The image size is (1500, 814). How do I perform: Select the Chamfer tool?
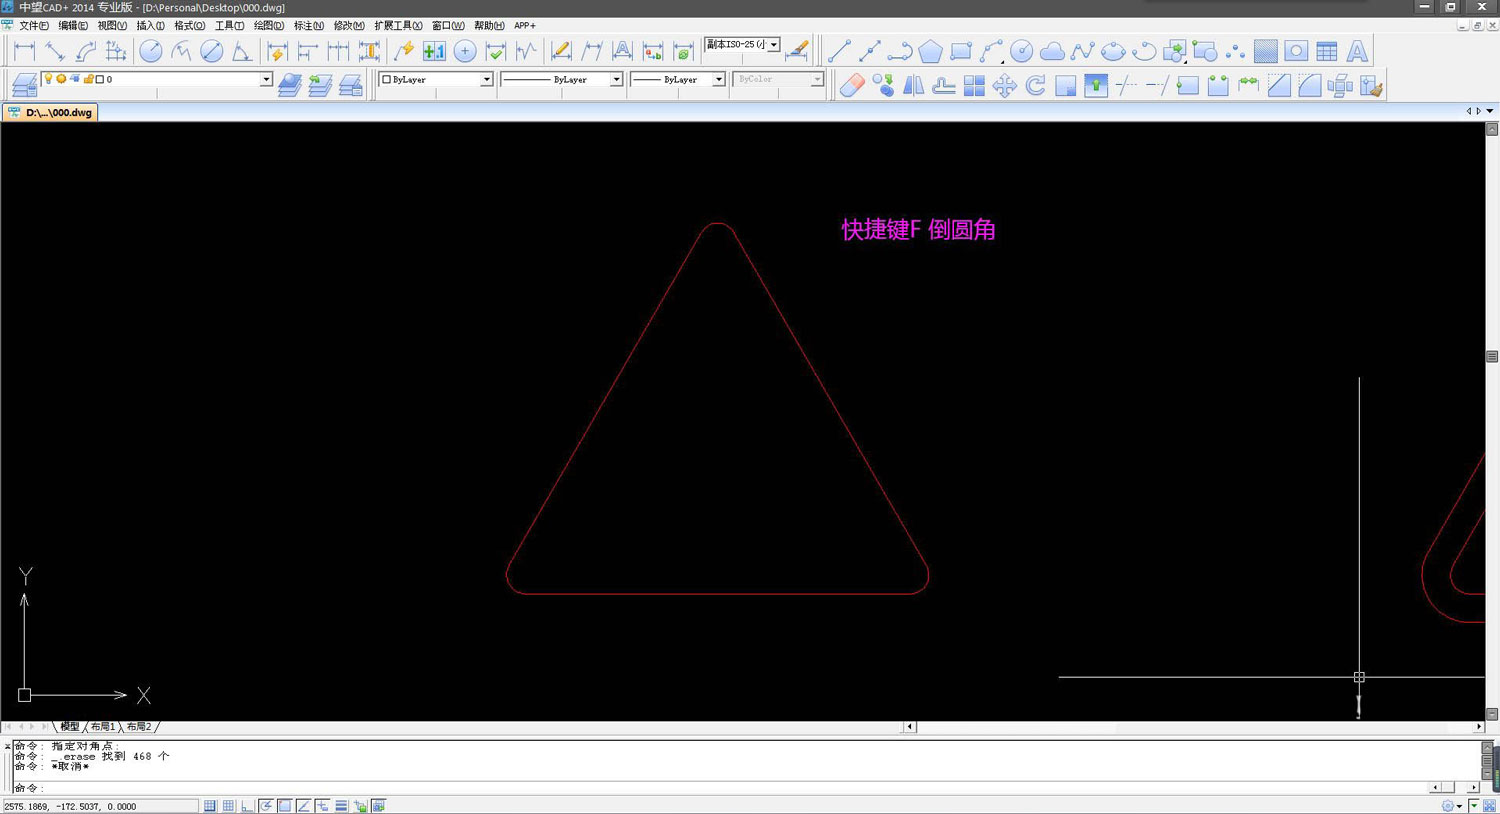coord(1279,85)
